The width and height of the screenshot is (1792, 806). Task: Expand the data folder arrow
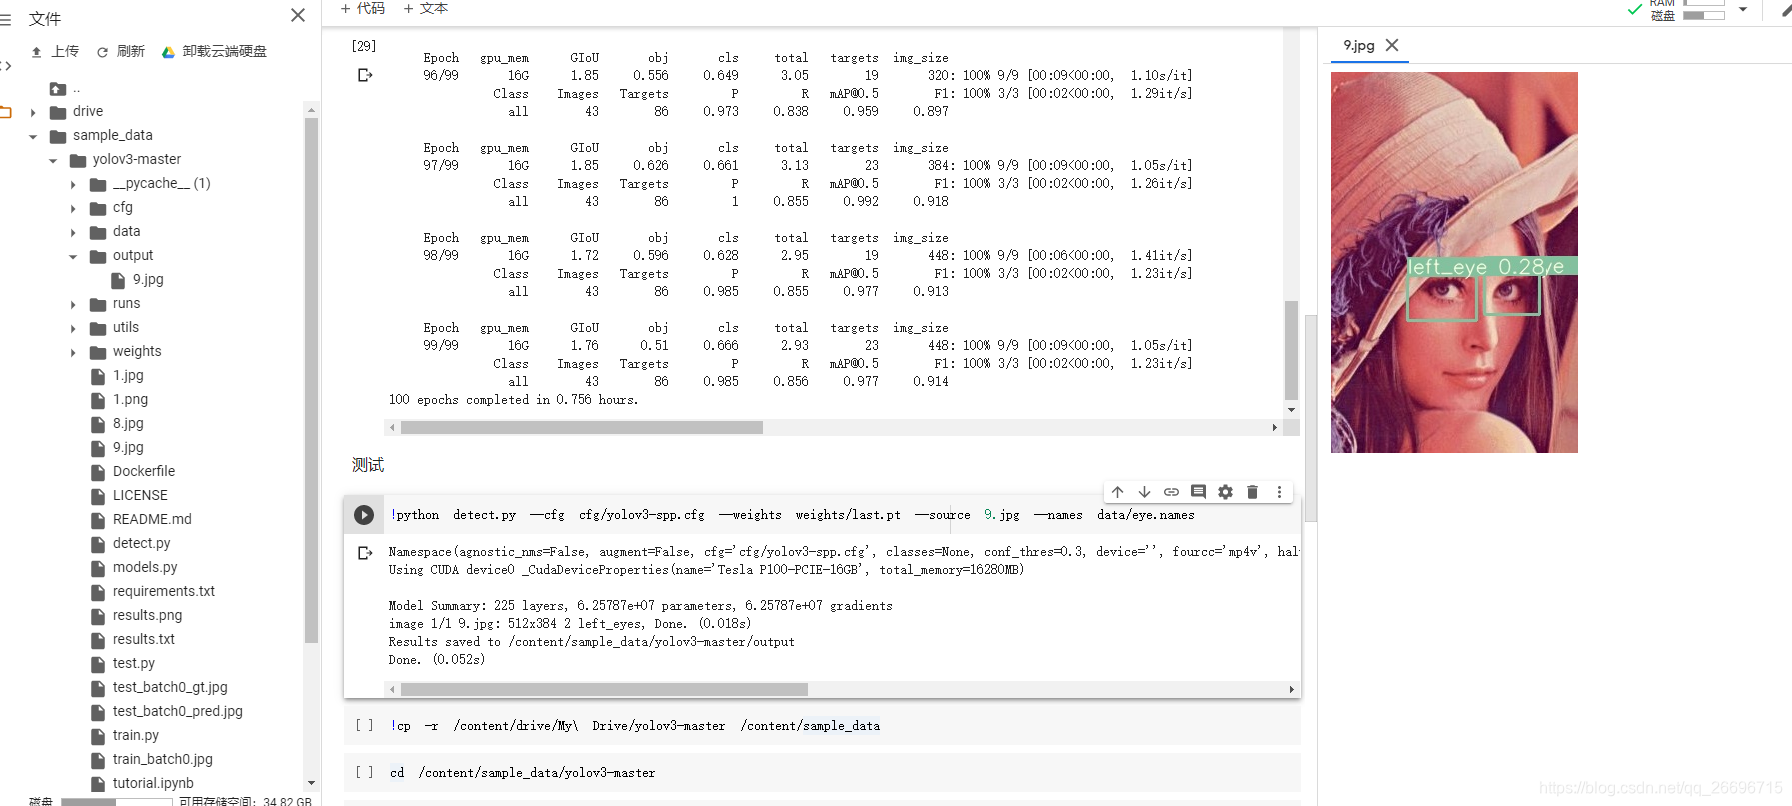pos(73,232)
